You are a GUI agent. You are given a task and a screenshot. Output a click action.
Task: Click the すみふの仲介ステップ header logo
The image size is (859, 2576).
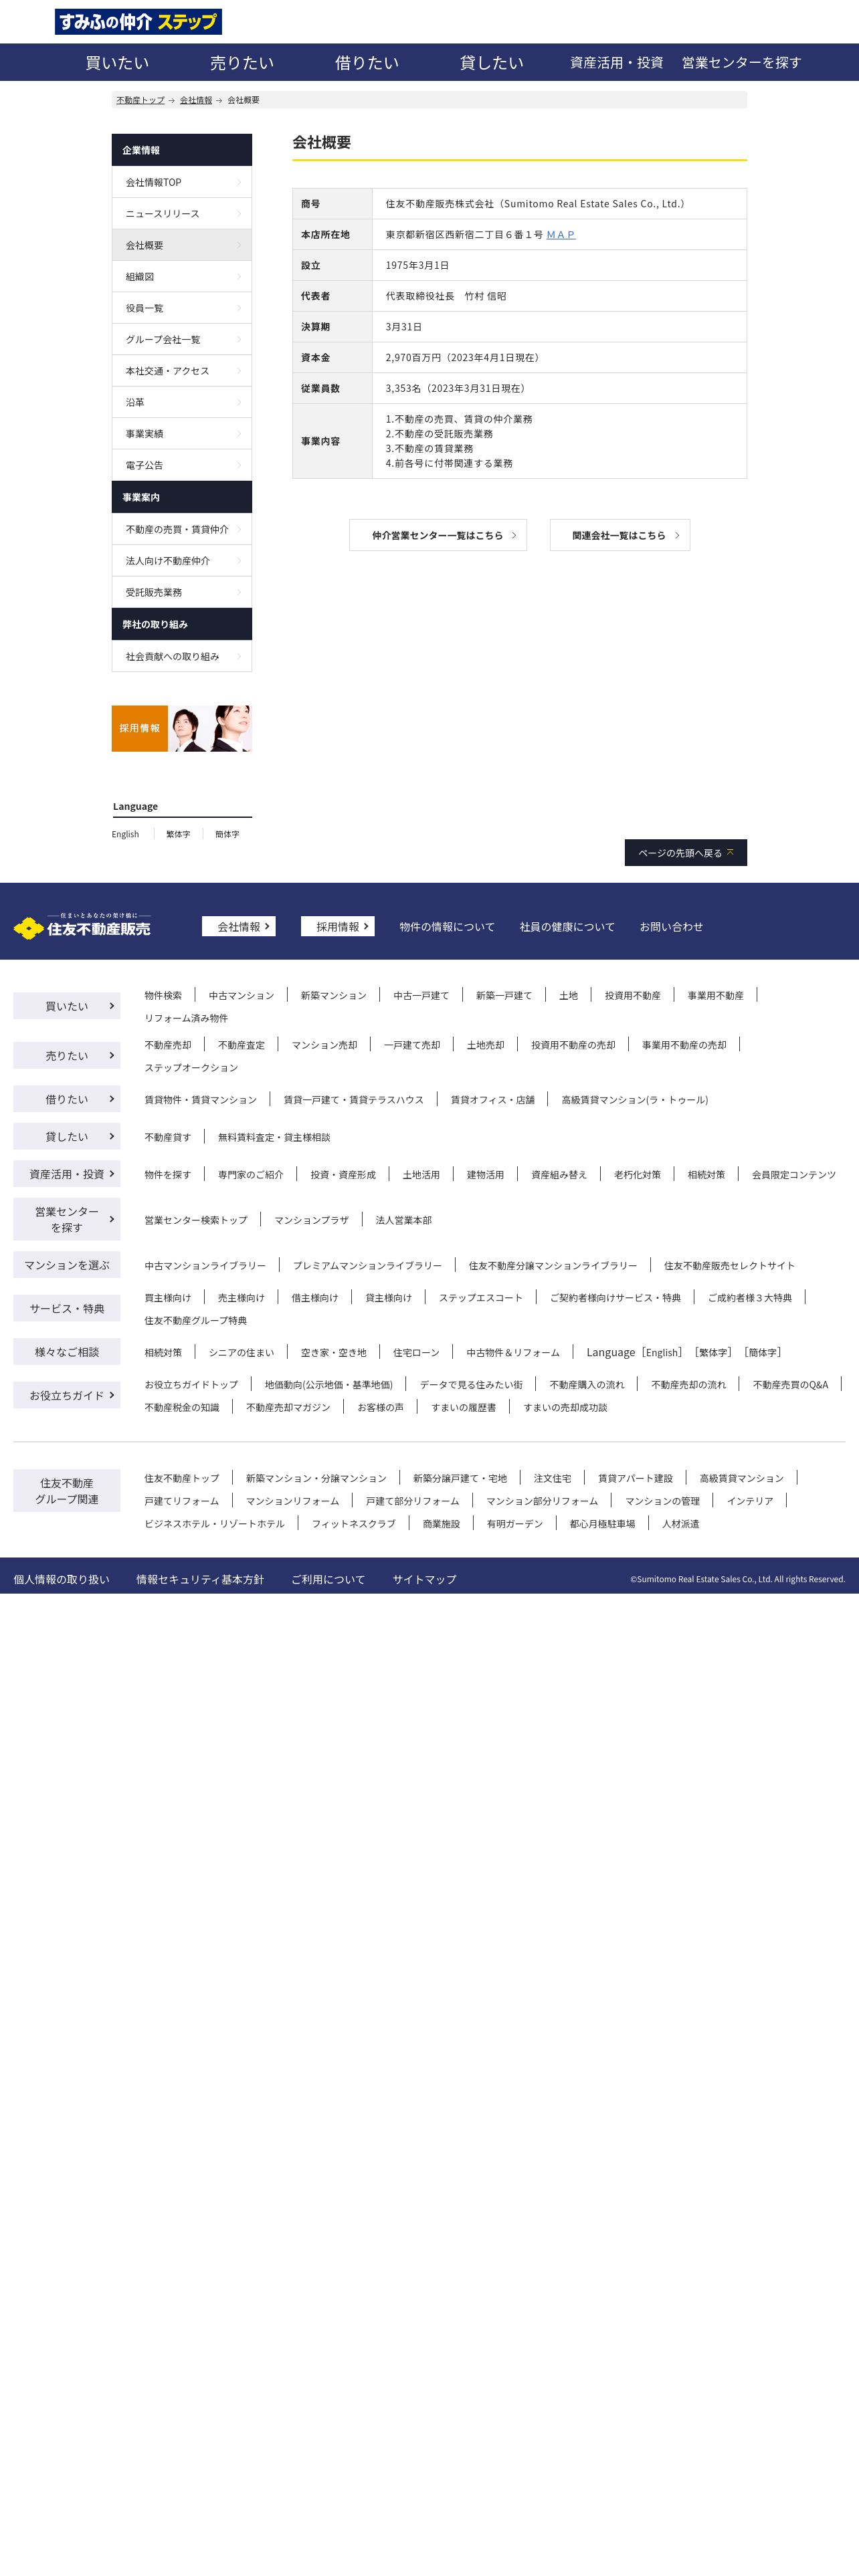[138, 22]
